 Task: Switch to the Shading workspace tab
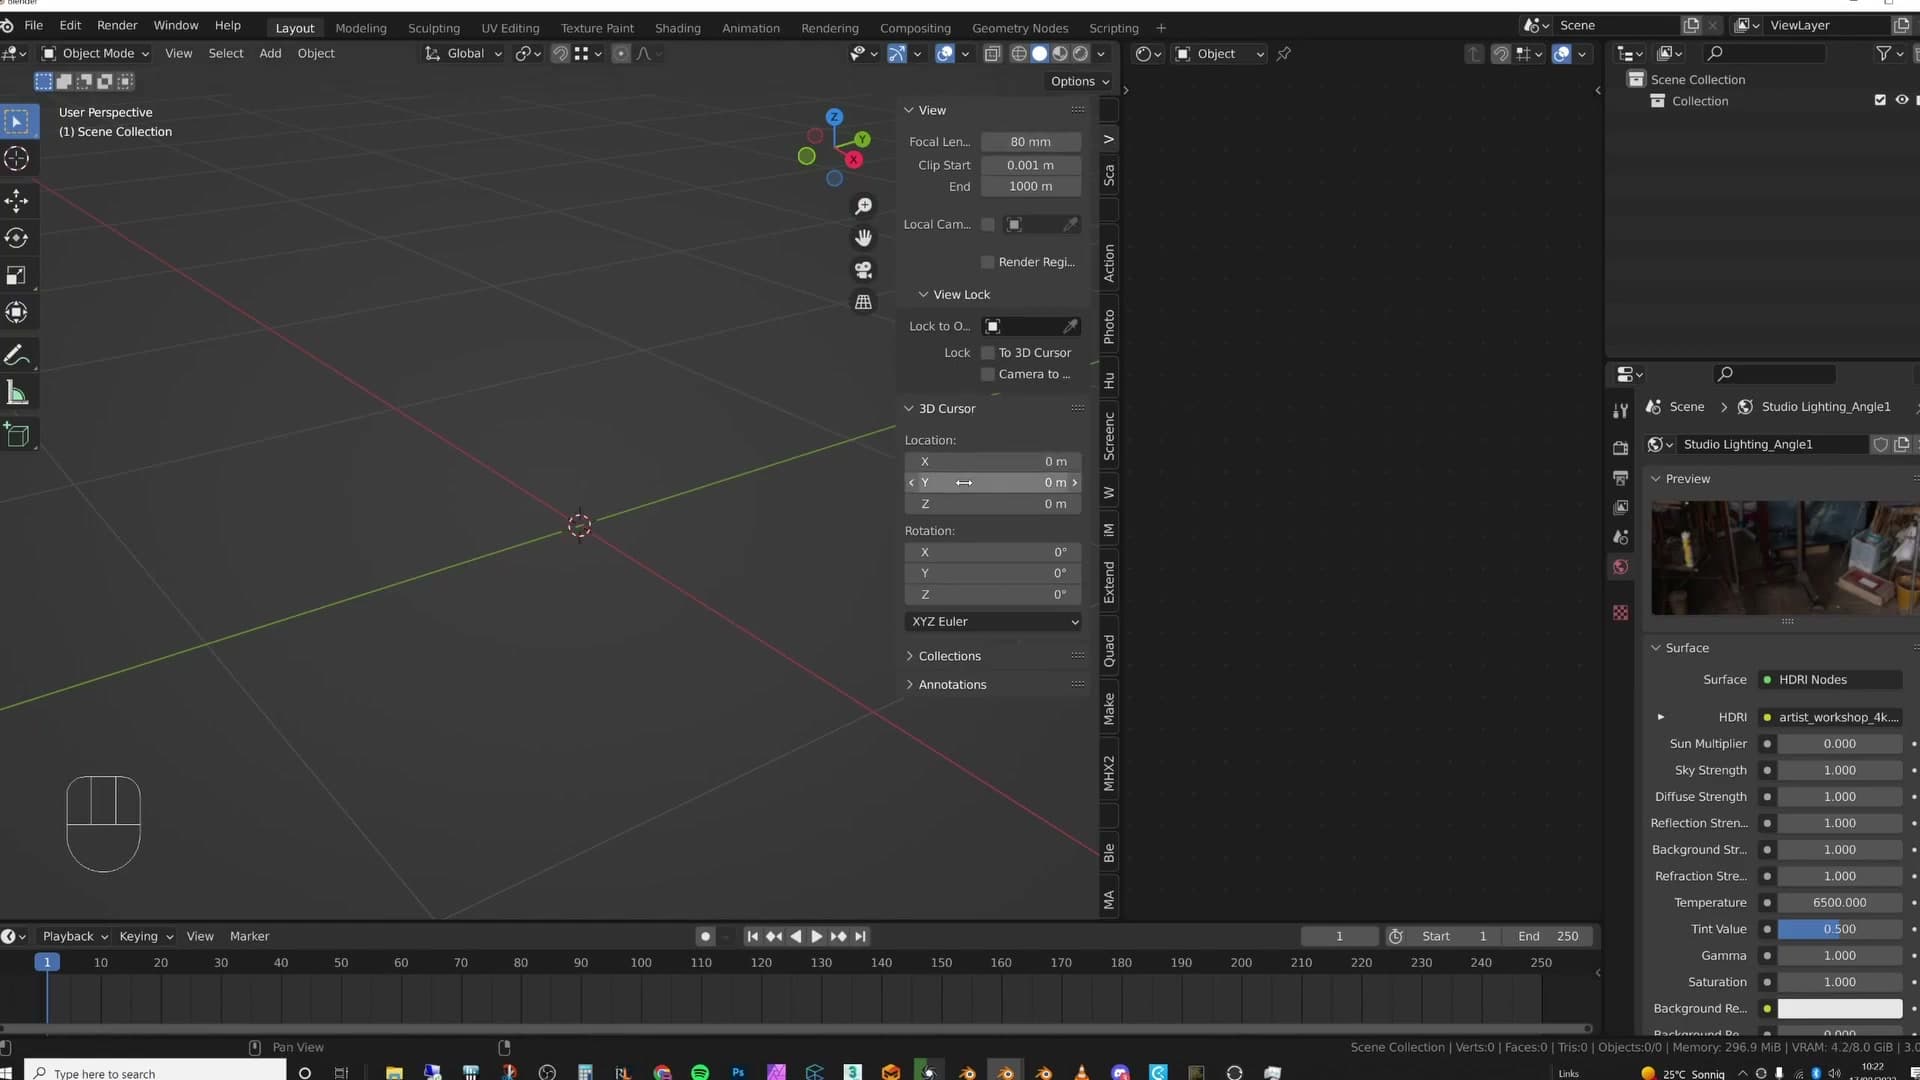coord(677,28)
